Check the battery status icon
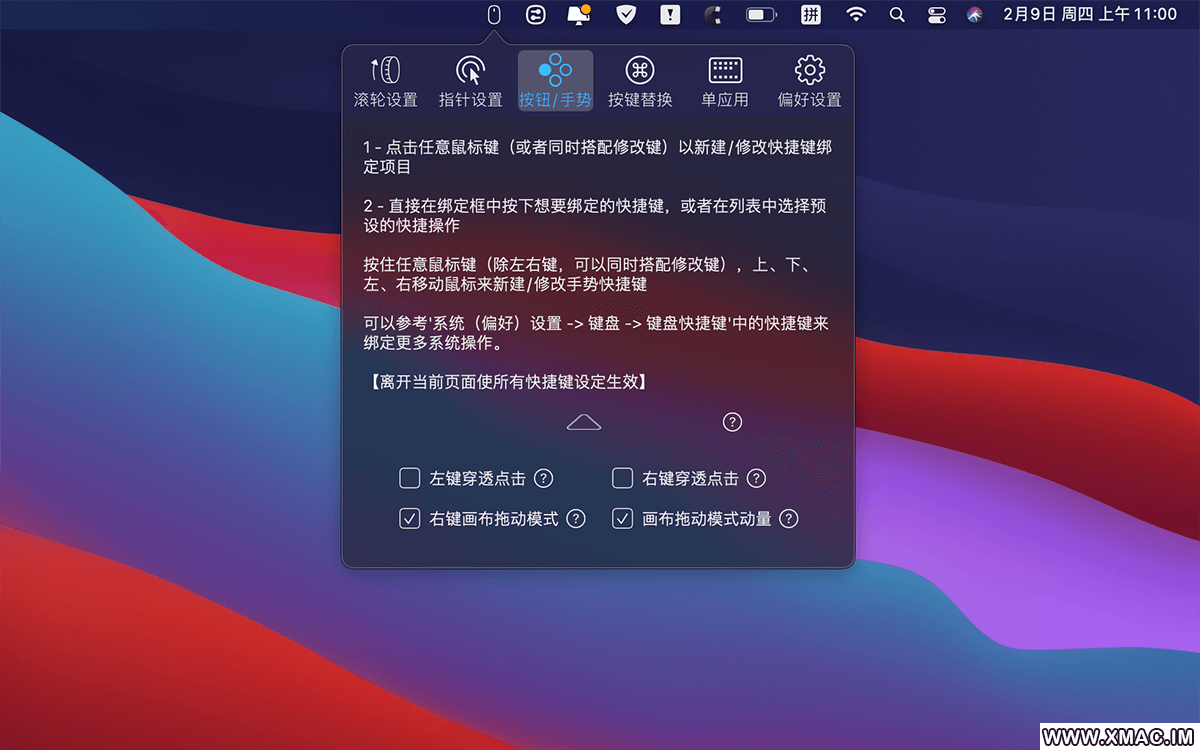The image size is (1200, 750). (x=762, y=15)
